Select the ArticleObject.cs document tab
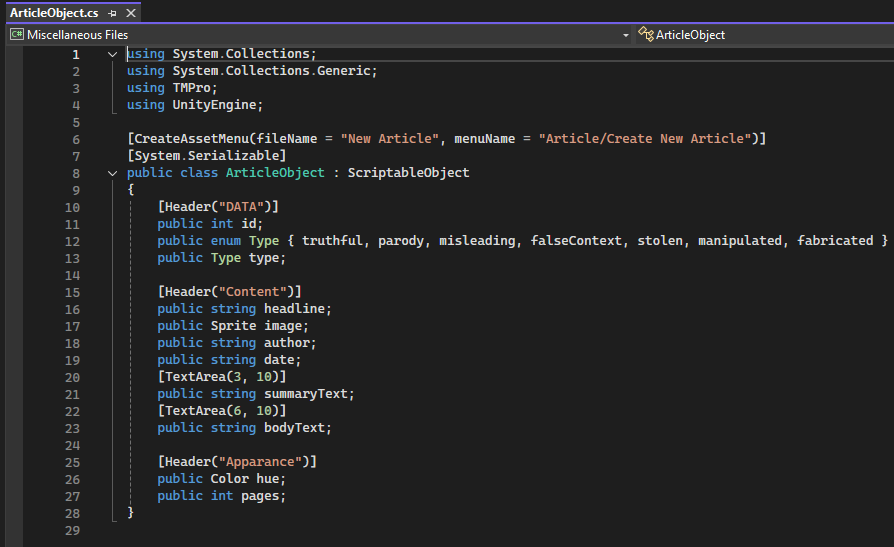 (55, 13)
